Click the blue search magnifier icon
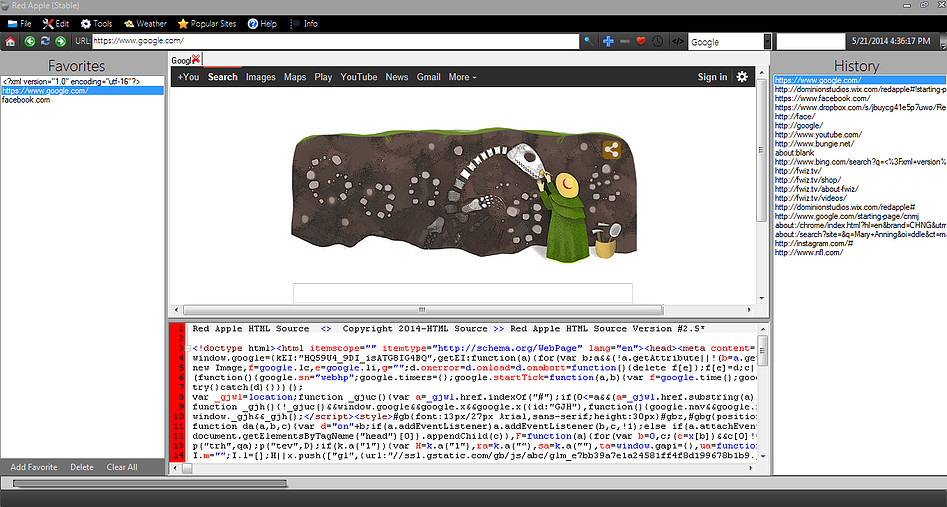The image size is (947, 507). [588, 41]
